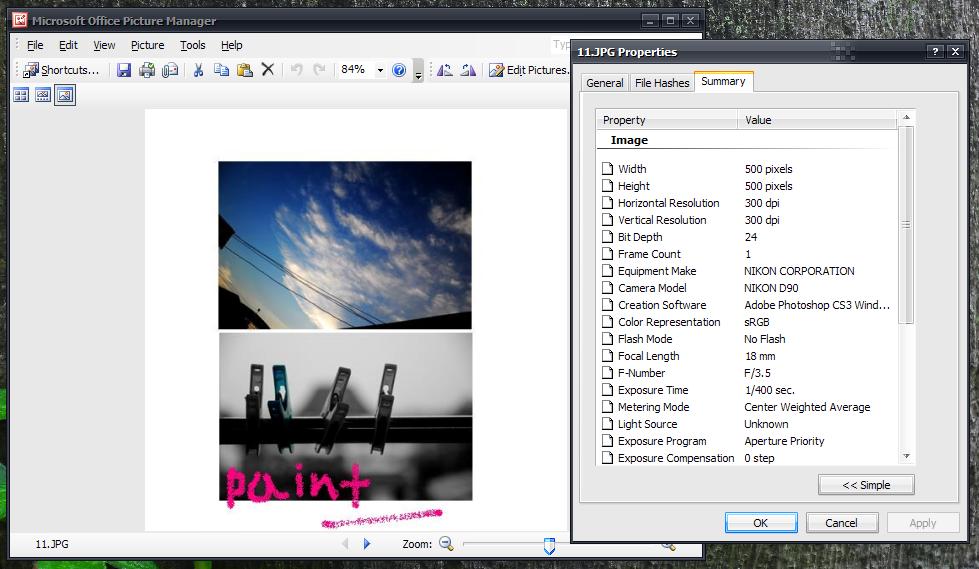Open the Shortcuts pane button
979x569 pixels.
[x=61, y=70]
